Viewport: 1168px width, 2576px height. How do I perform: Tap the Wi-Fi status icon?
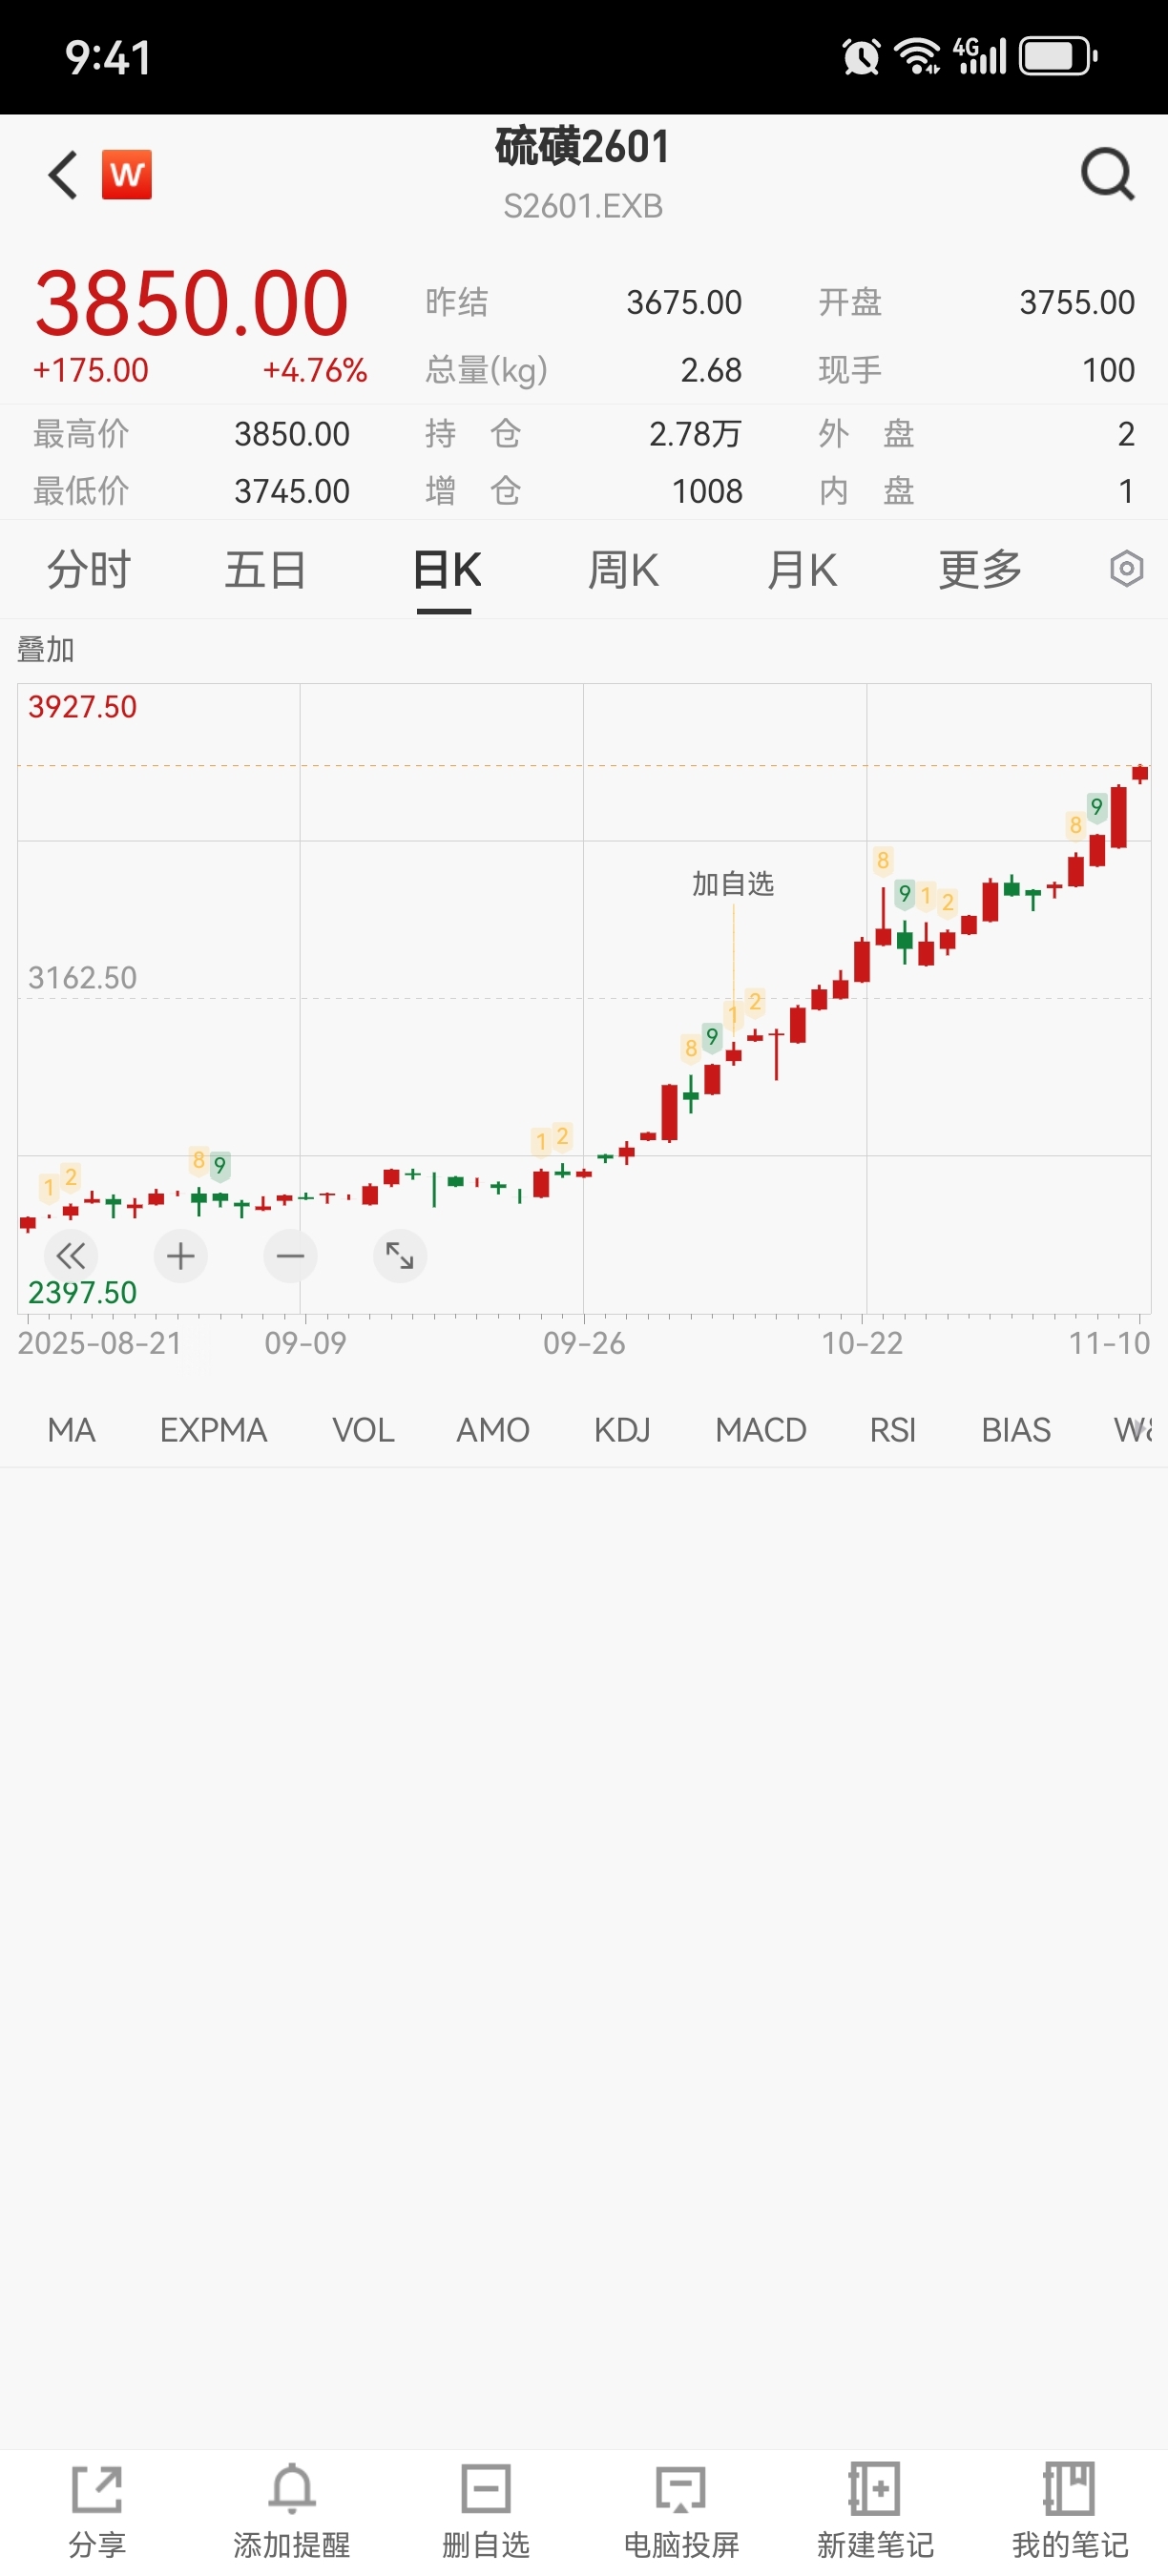pyautogui.click(x=917, y=56)
